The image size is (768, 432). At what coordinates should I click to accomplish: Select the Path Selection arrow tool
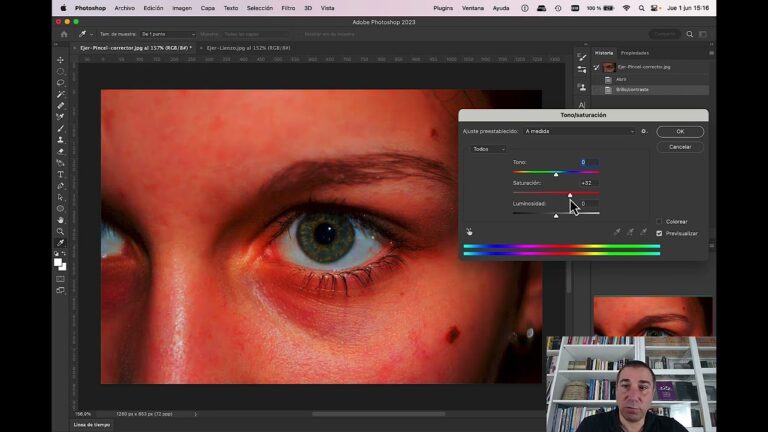click(x=60, y=197)
